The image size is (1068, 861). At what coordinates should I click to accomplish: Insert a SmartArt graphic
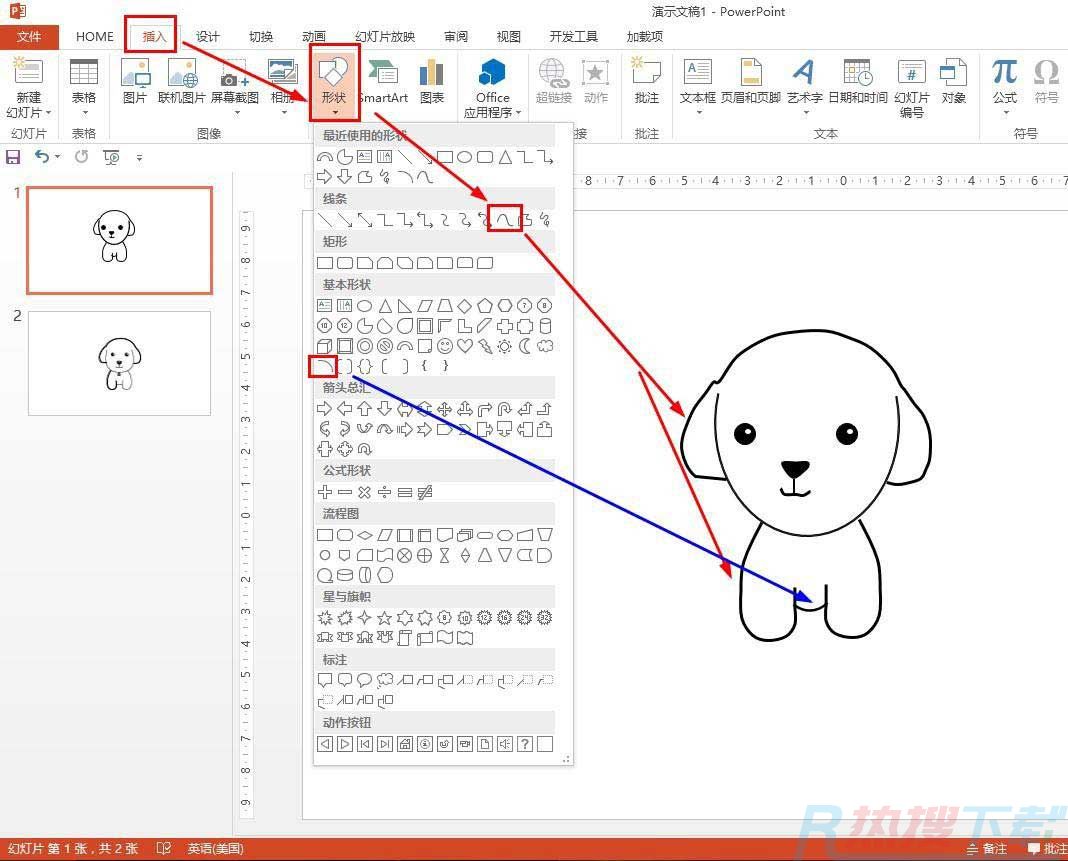coord(383,82)
